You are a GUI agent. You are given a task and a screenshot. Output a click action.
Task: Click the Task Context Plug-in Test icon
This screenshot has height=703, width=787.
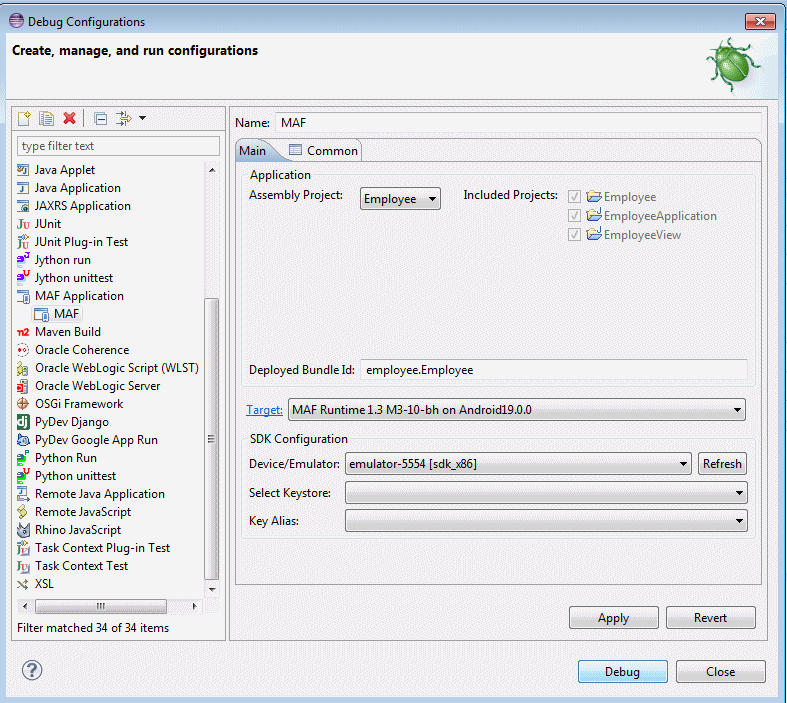[23, 548]
